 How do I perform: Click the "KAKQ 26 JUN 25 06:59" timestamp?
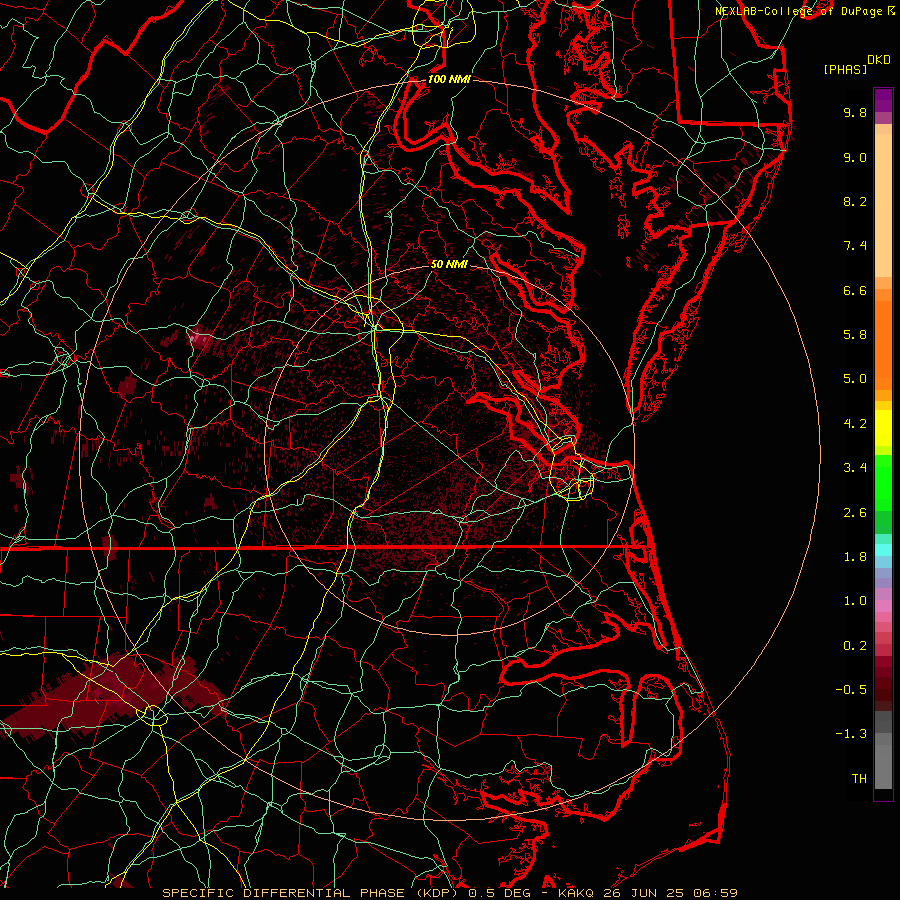tap(647, 893)
